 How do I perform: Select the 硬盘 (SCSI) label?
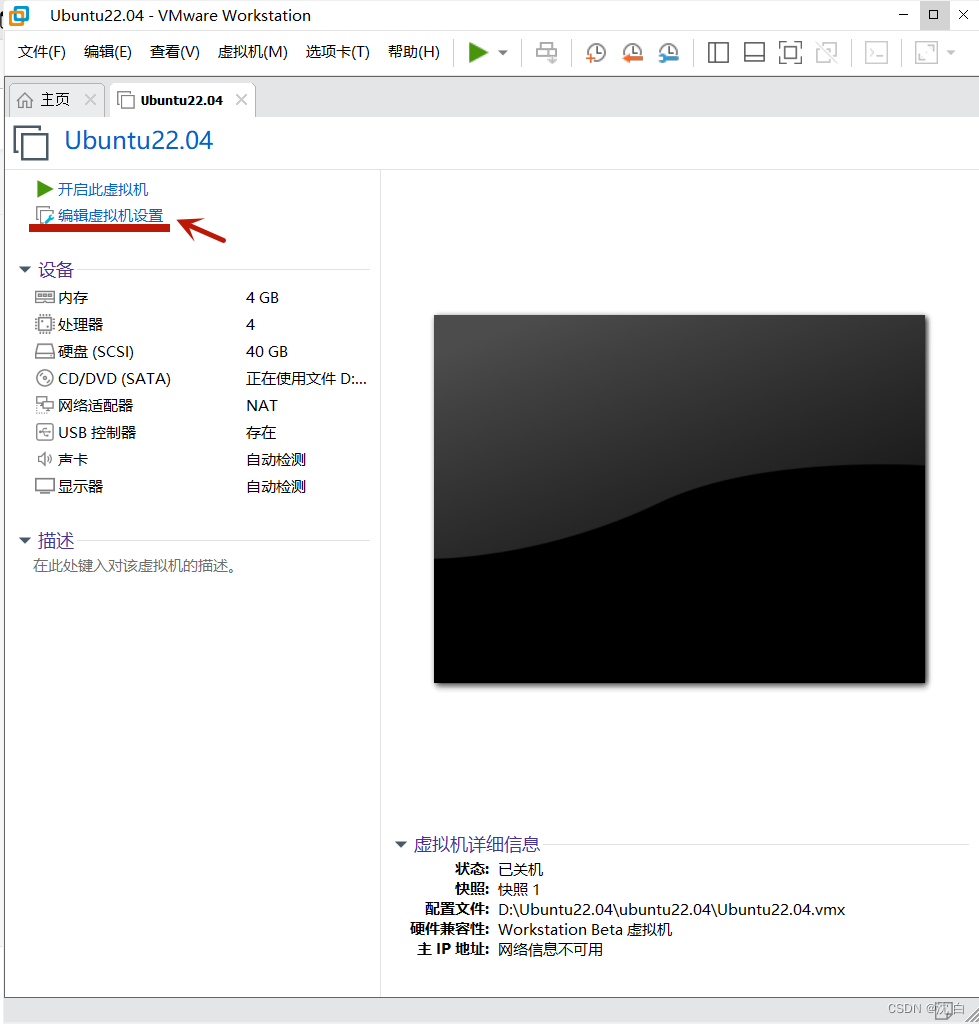click(96, 351)
